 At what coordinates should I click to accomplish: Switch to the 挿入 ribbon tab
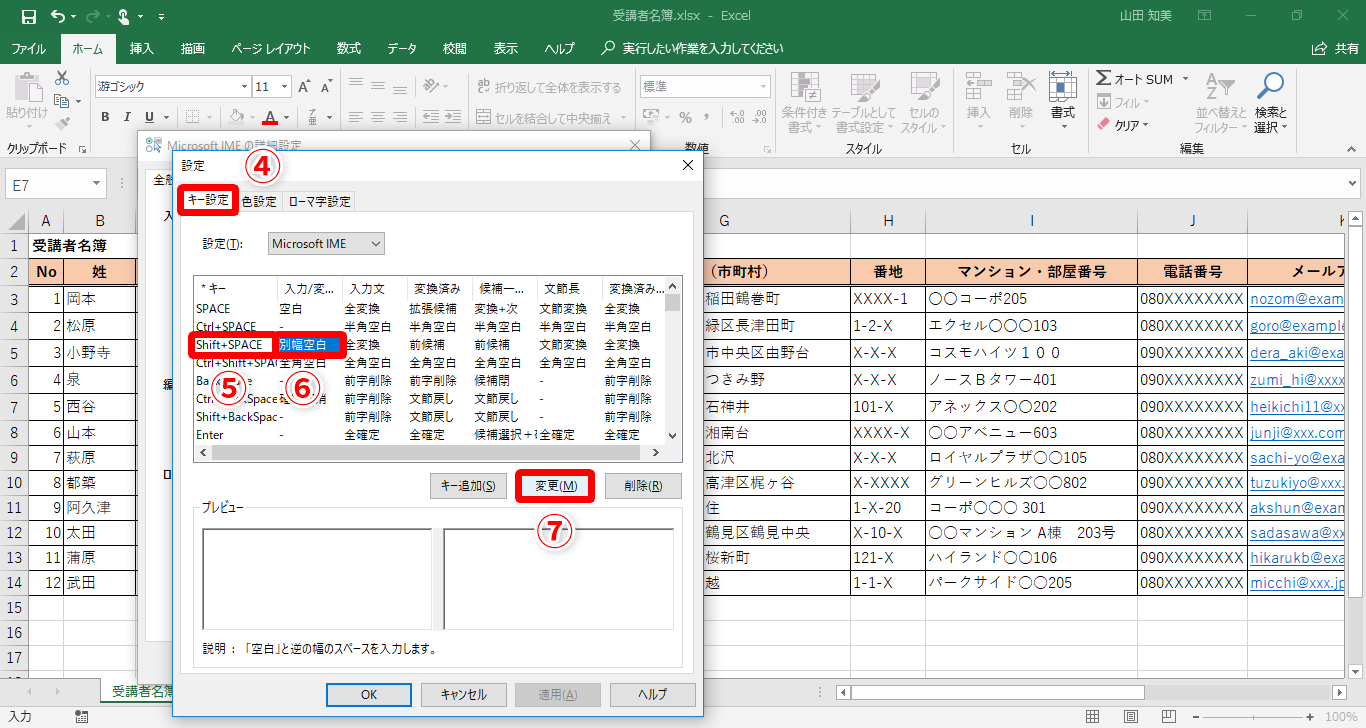[142, 48]
